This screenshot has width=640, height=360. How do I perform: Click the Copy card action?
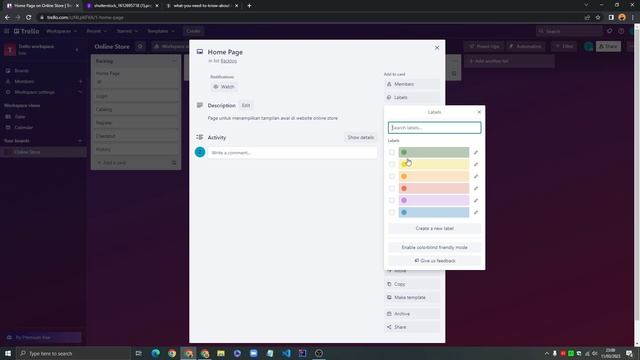(412, 284)
